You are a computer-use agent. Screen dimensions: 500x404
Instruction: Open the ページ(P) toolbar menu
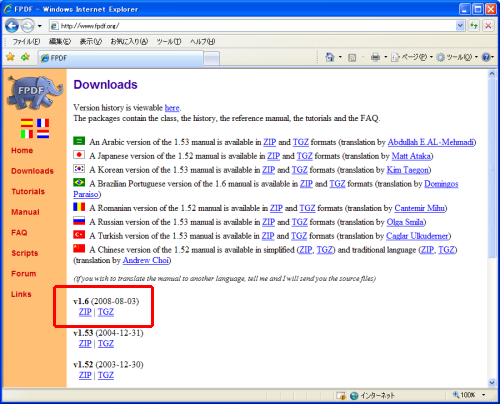pos(412,57)
